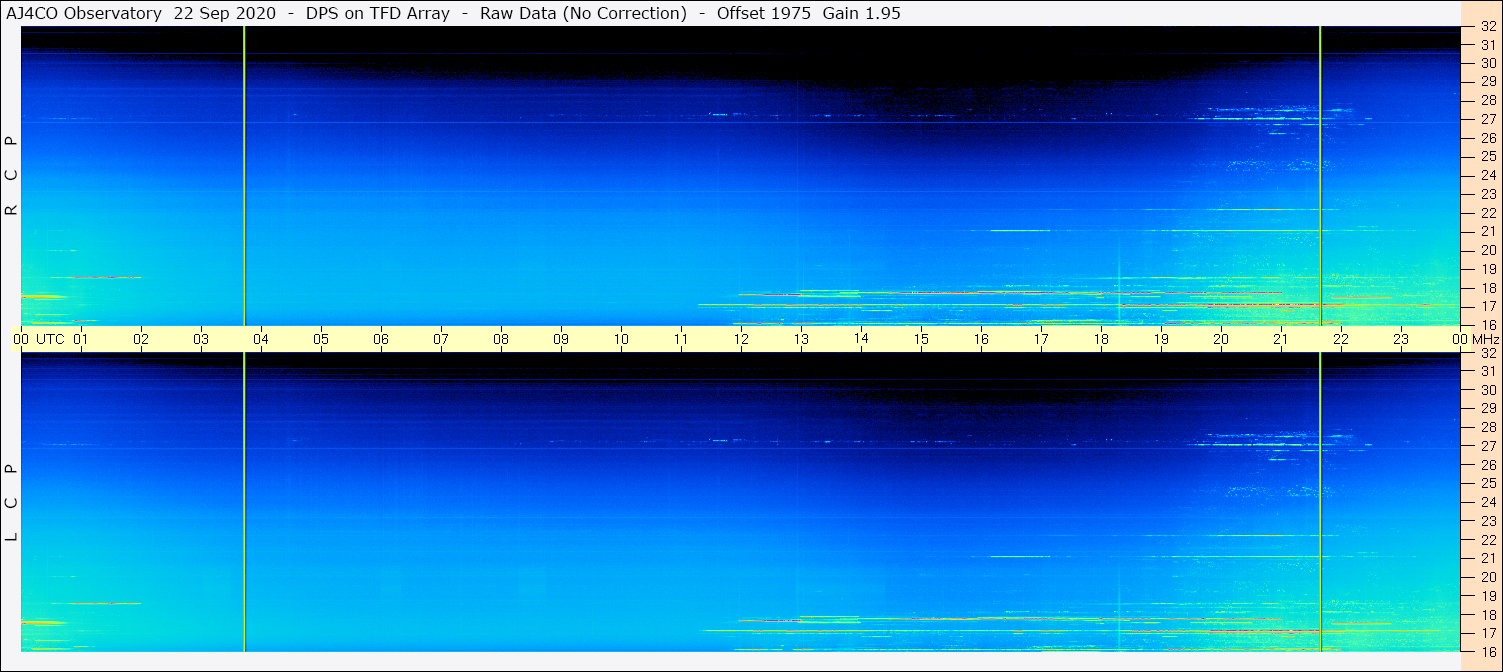Click the LCP panel label on left side
Viewport: 1503px width, 672px height.
[x=12, y=503]
